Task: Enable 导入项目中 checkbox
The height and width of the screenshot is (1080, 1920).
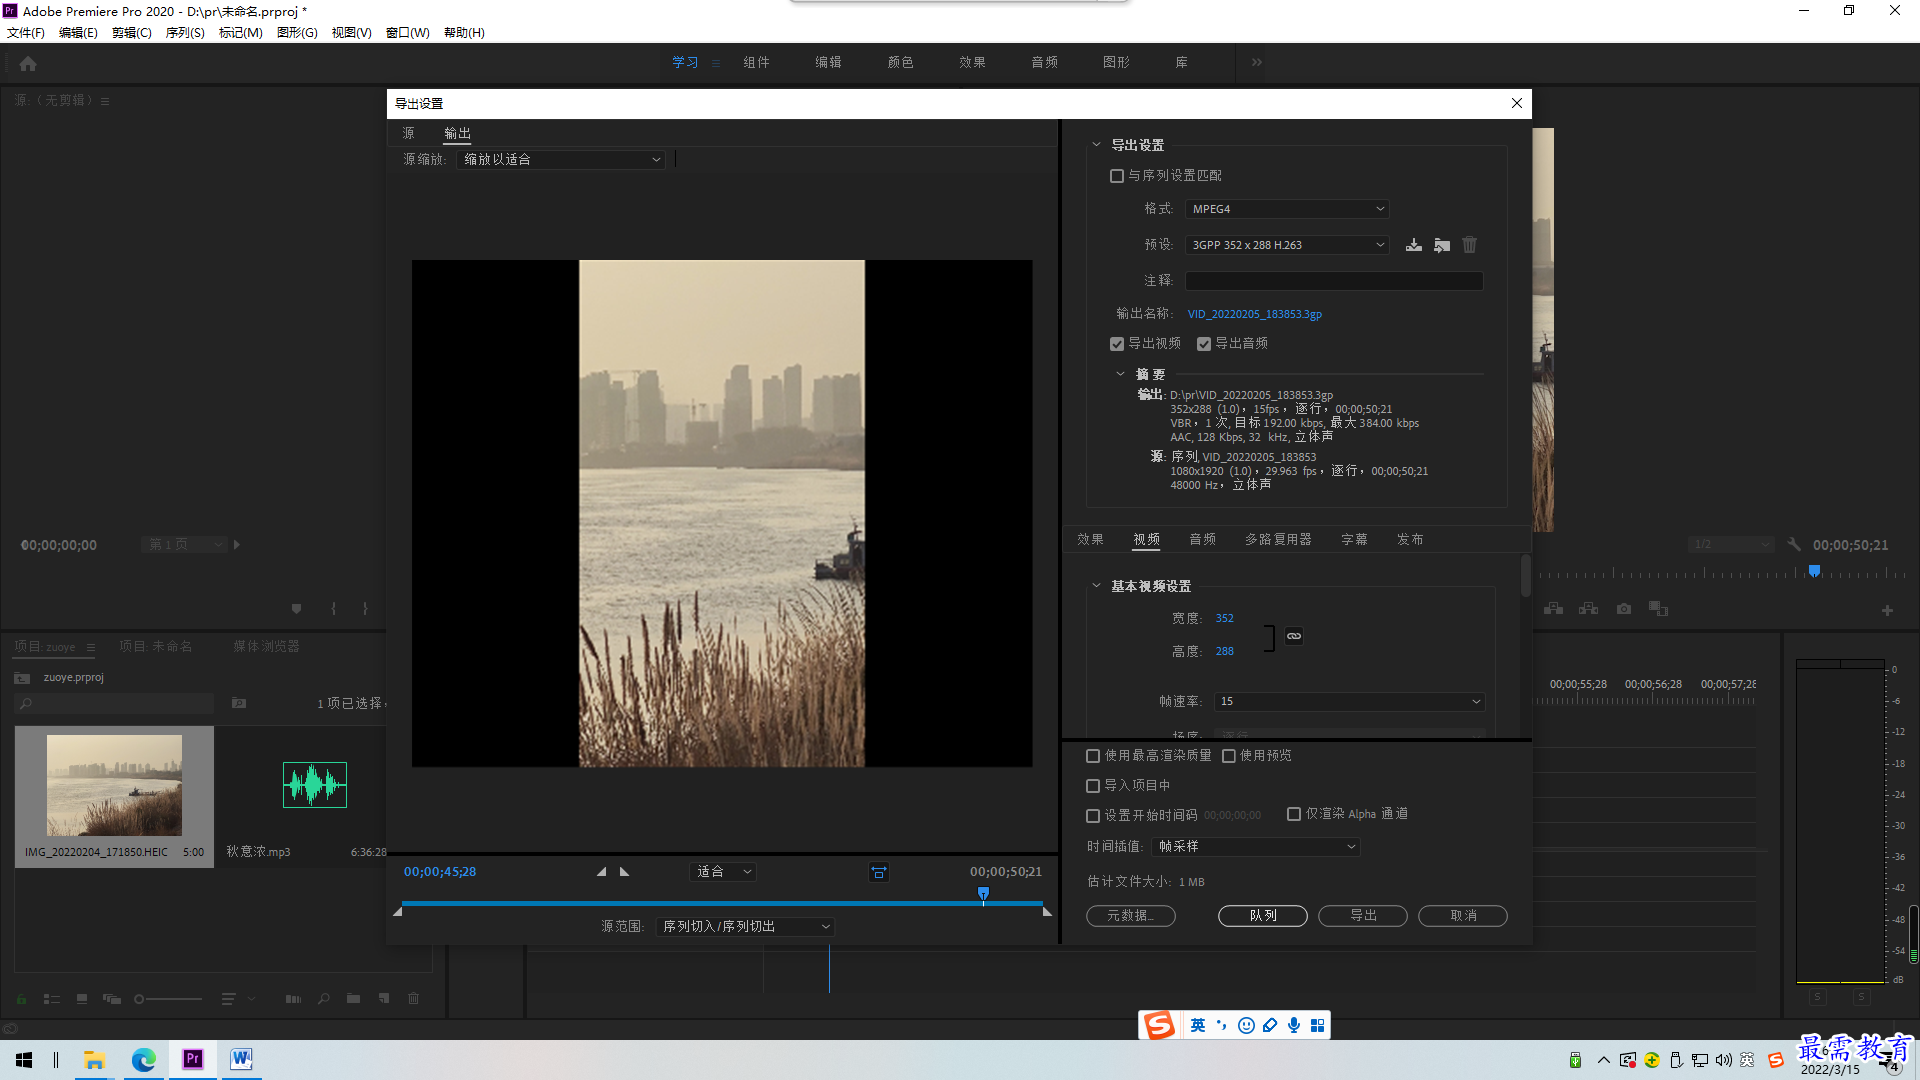Action: point(1093,786)
